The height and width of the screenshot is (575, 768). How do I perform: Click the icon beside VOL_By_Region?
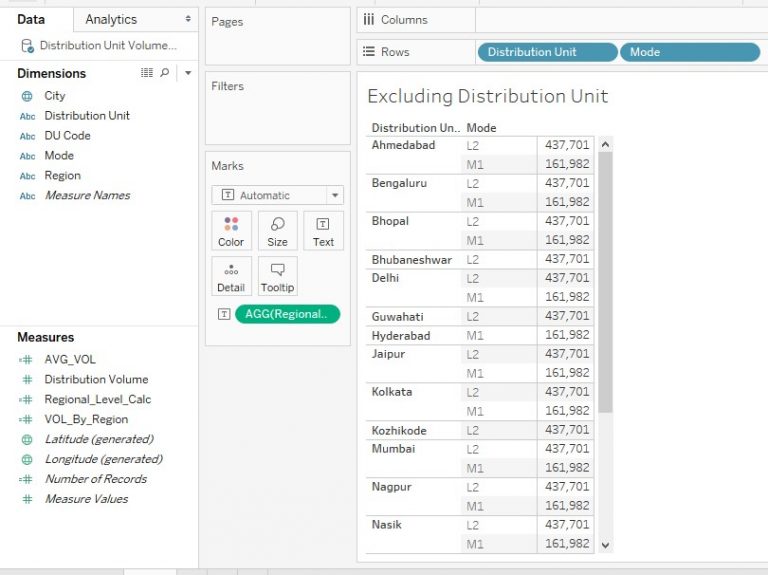coord(26,420)
